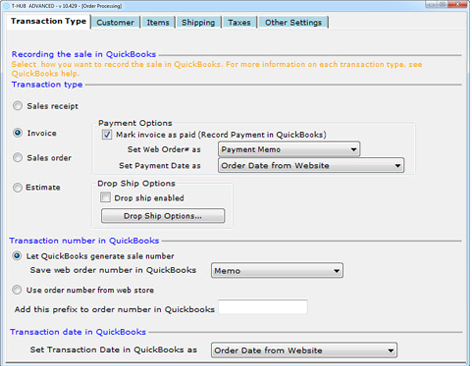Screen dimensions: 472x366
Task: Open the Items tab
Action: pyautogui.click(x=158, y=23)
